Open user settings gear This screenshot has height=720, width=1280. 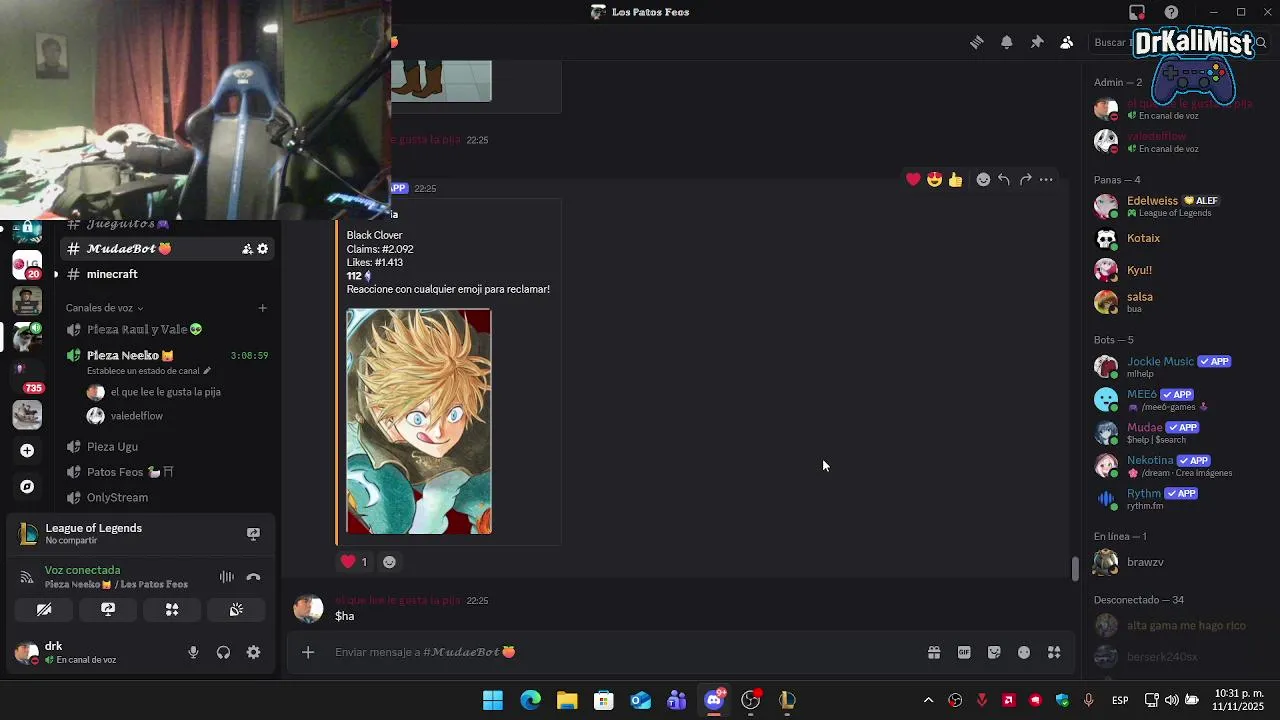[254, 652]
